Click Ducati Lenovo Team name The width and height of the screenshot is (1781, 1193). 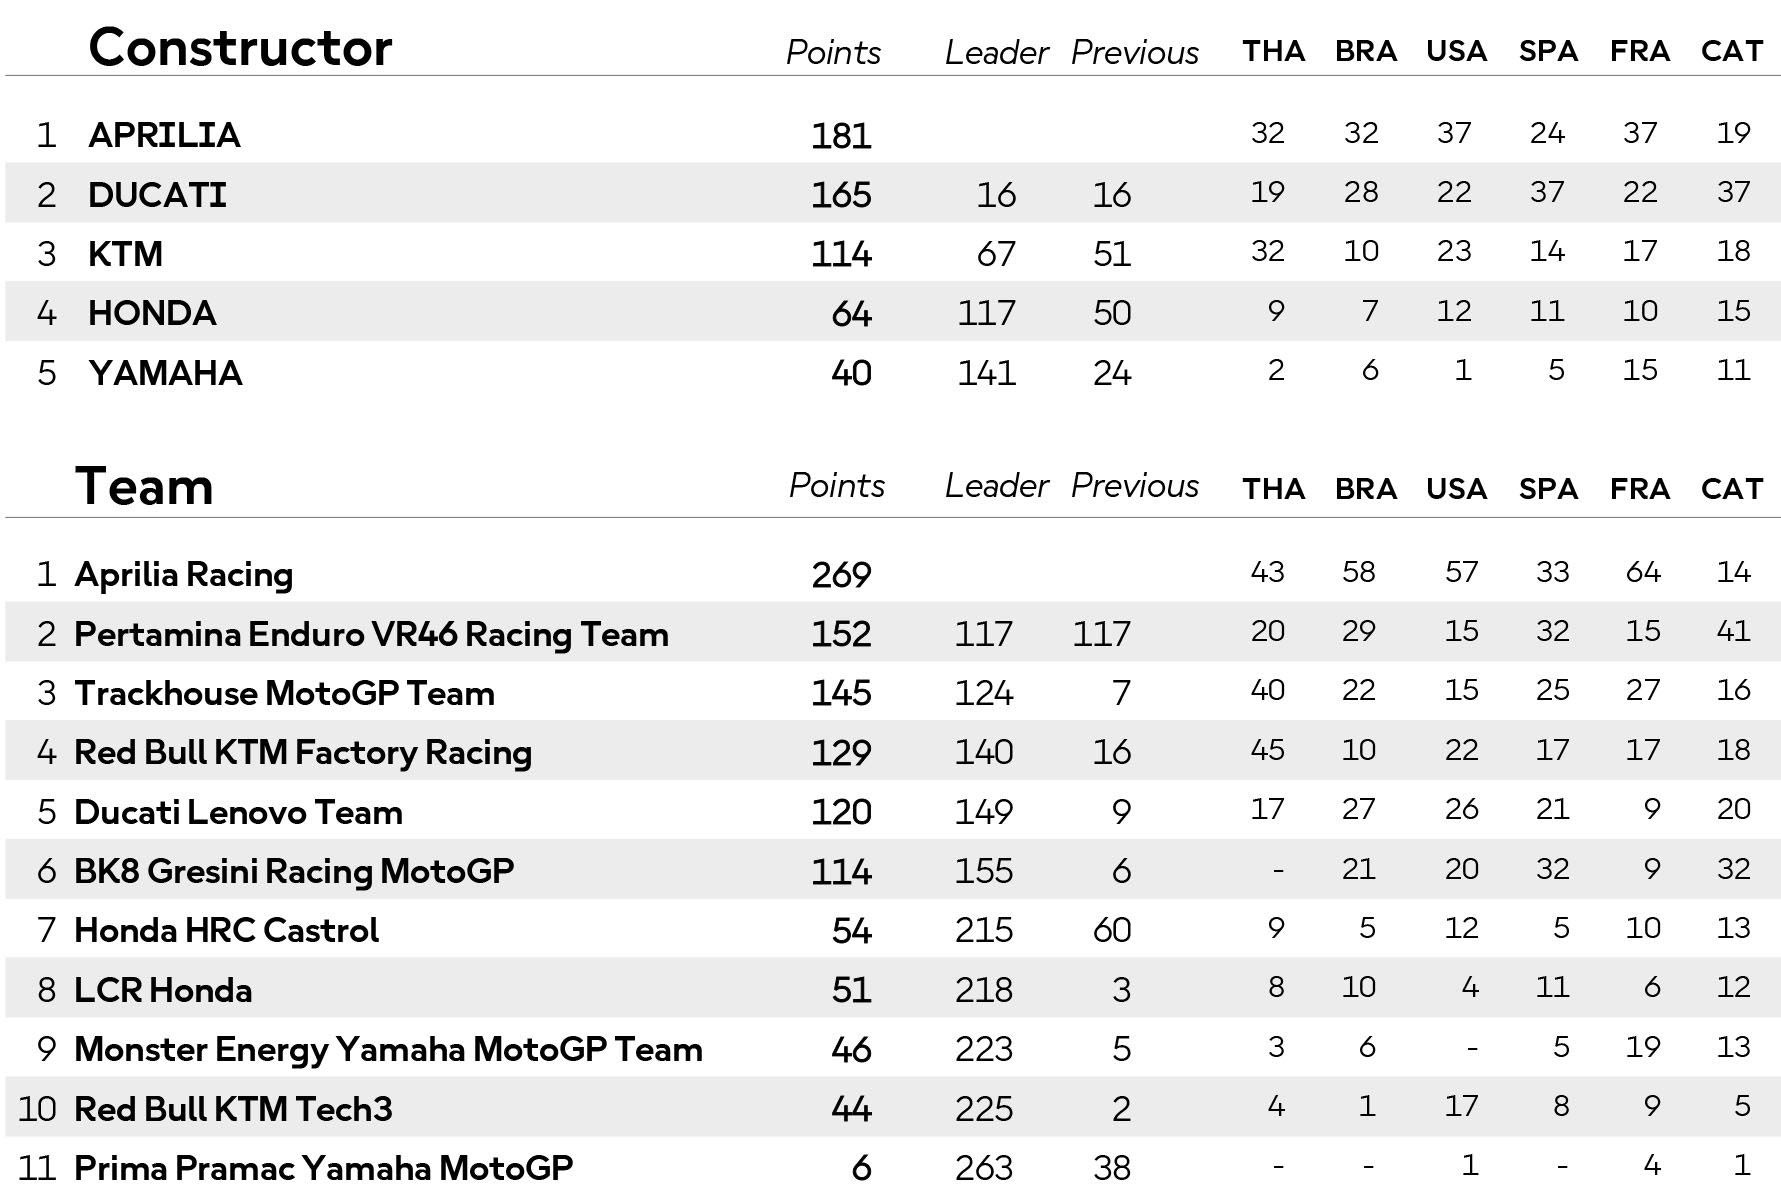tap(238, 812)
